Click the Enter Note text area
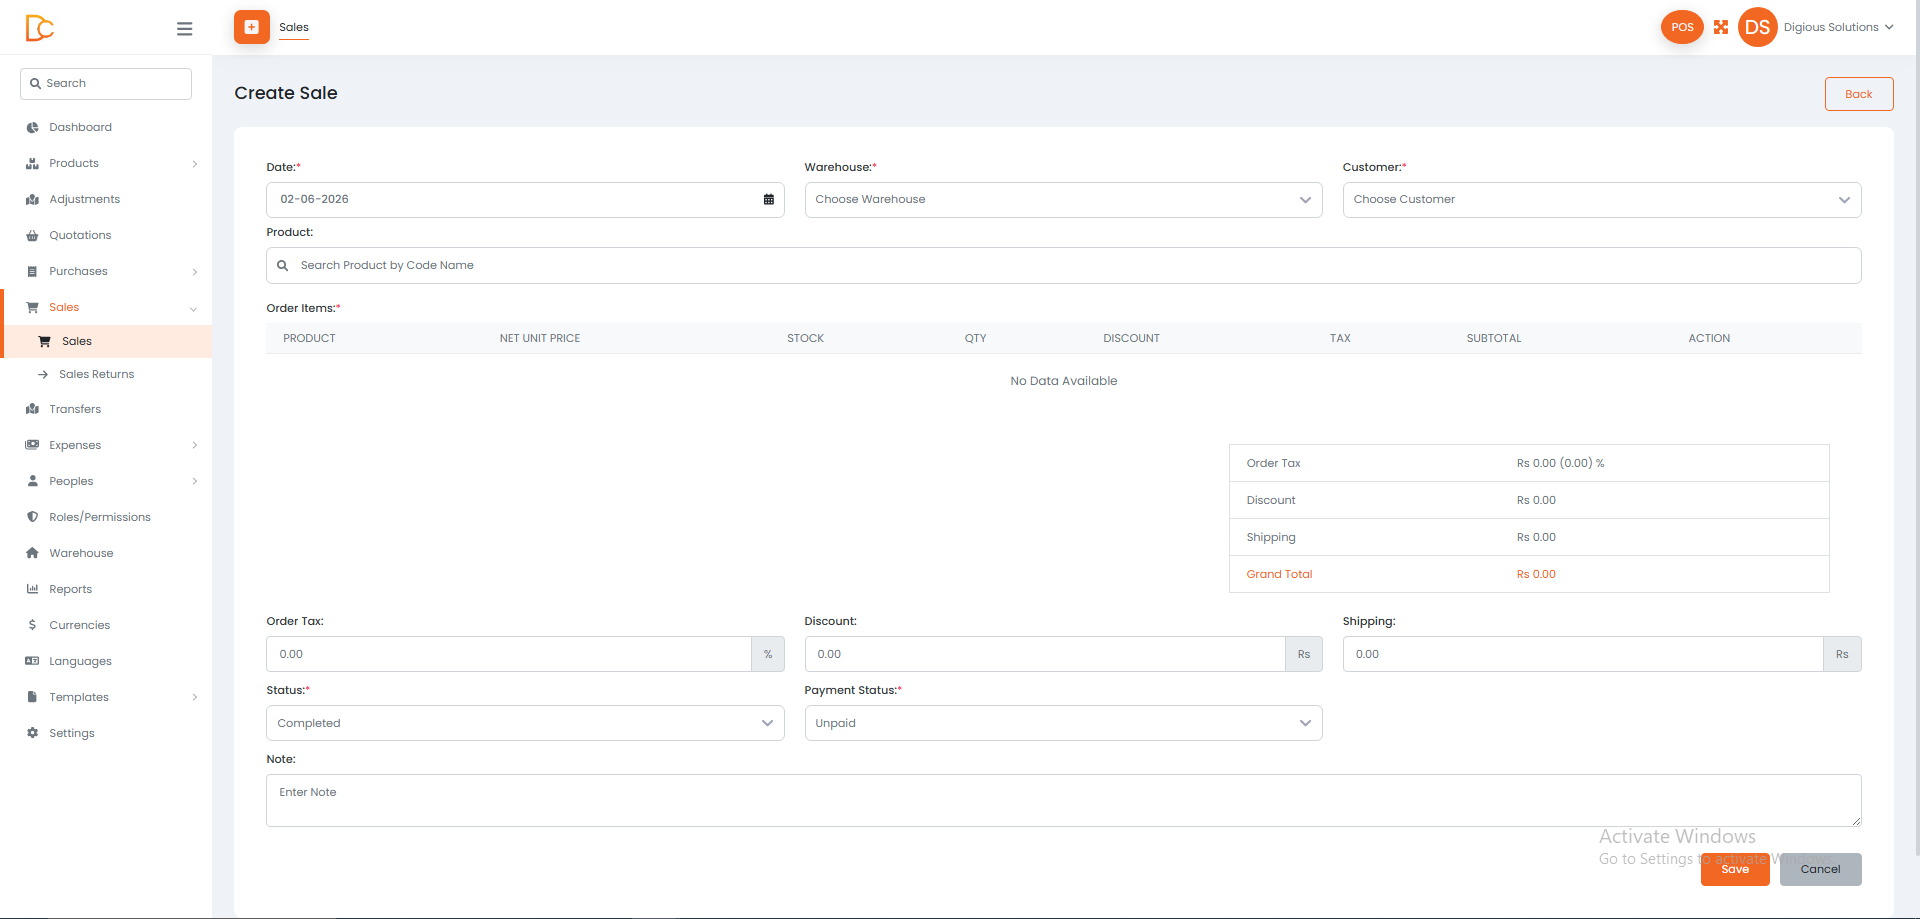The width and height of the screenshot is (1920, 919). [1064, 800]
